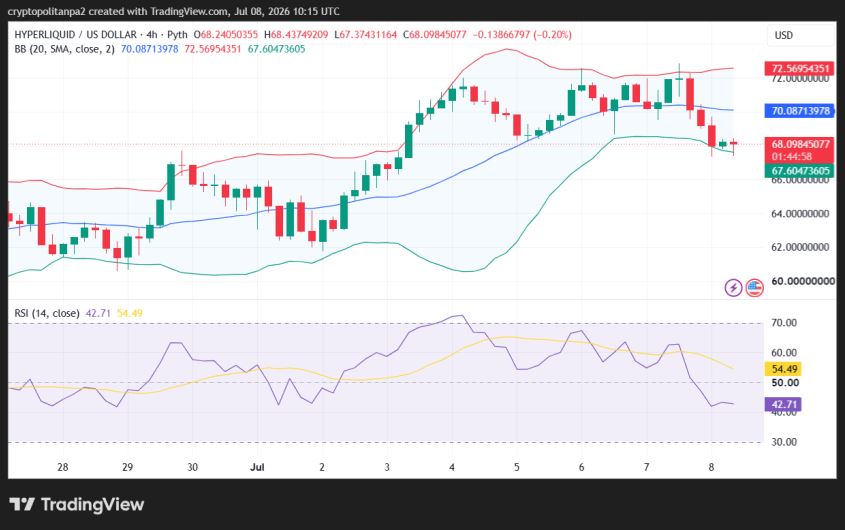Viewport: 845px width, 530px height.
Task: Click the 4 date label on time axis
Action: pos(452,467)
